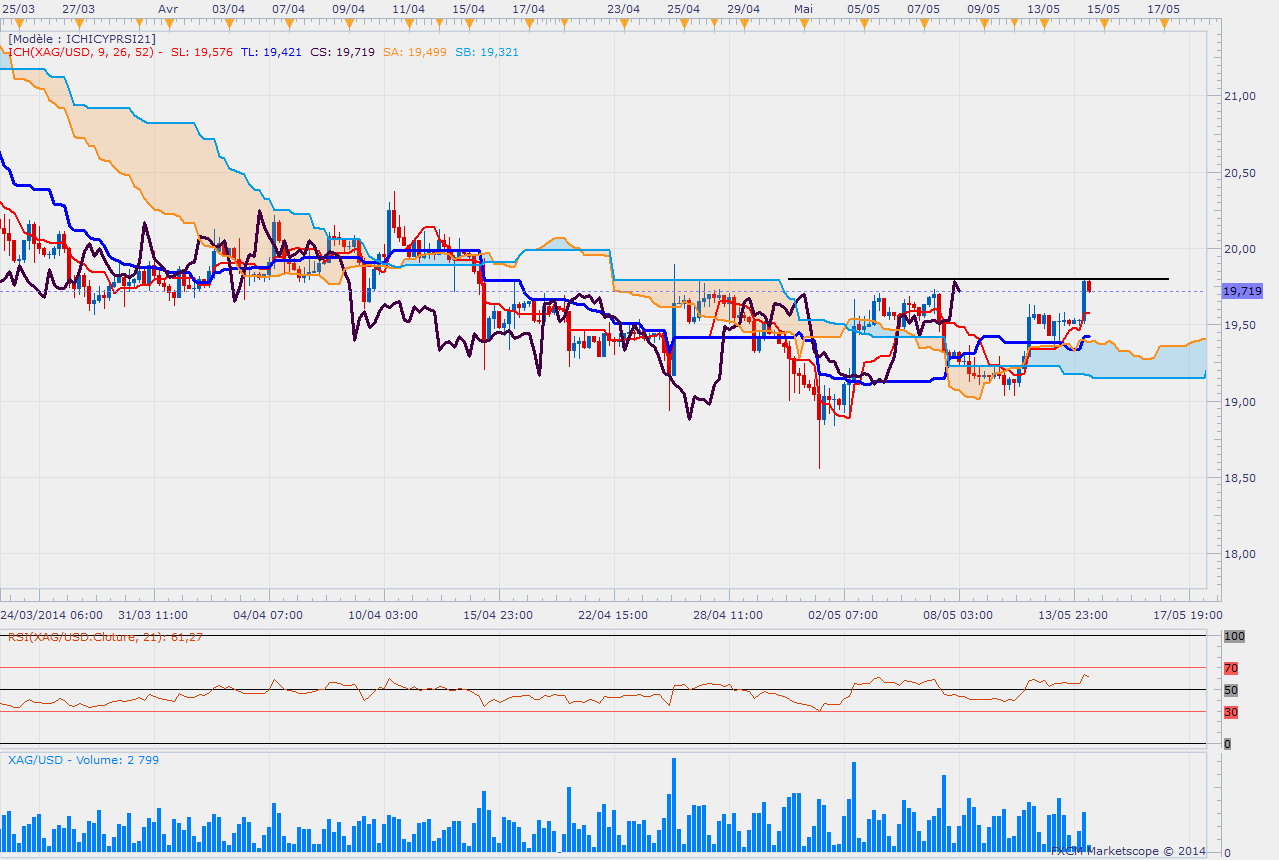
Task: Select the 20,50 price axis label
Action: [x=1238, y=173]
